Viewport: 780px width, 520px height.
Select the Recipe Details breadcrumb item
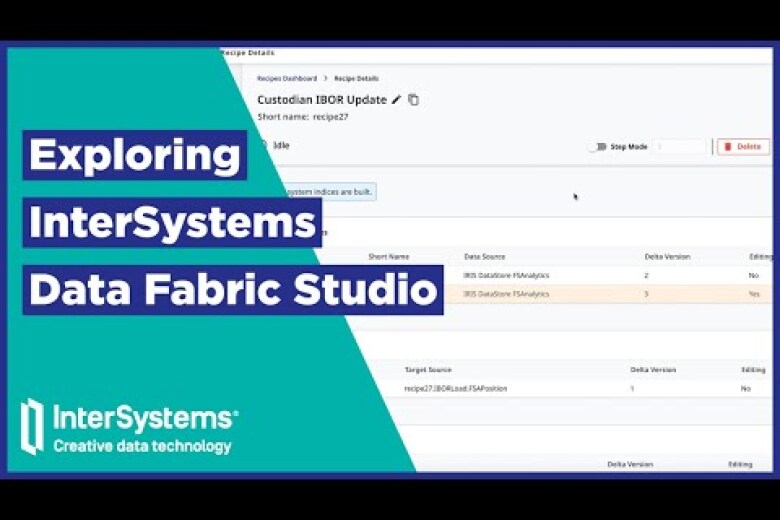pos(356,78)
